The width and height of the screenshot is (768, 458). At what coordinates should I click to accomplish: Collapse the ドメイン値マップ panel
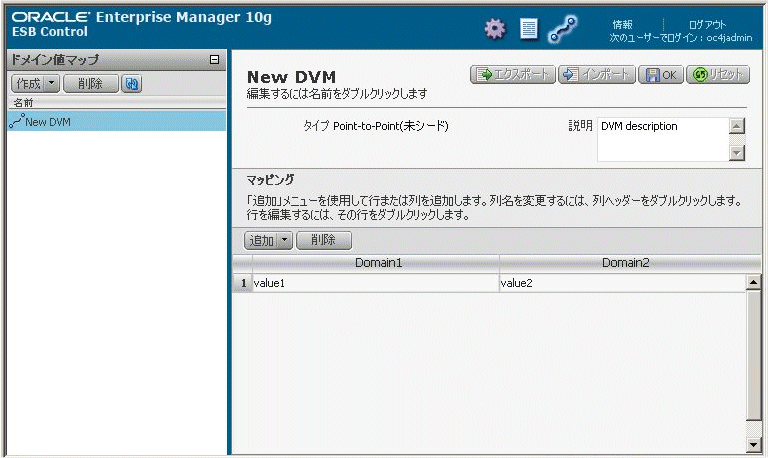[x=215, y=60]
